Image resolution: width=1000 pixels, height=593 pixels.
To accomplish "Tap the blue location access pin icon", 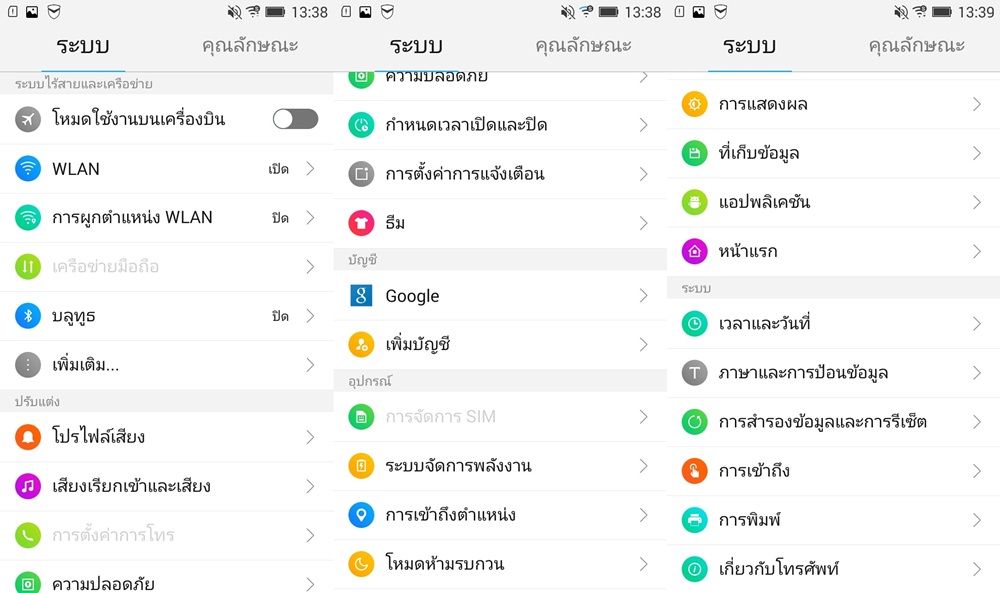I will [x=361, y=515].
